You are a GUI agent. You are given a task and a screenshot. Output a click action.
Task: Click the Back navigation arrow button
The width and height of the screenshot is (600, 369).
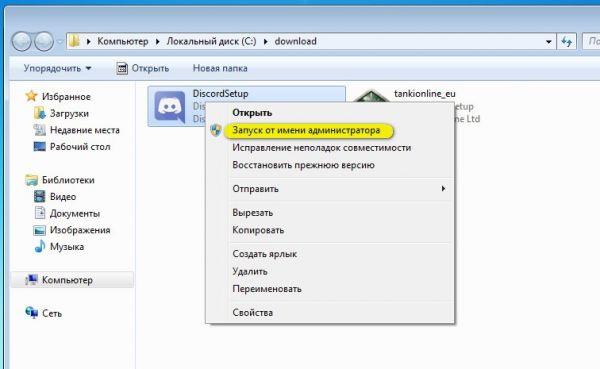click(x=21, y=41)
